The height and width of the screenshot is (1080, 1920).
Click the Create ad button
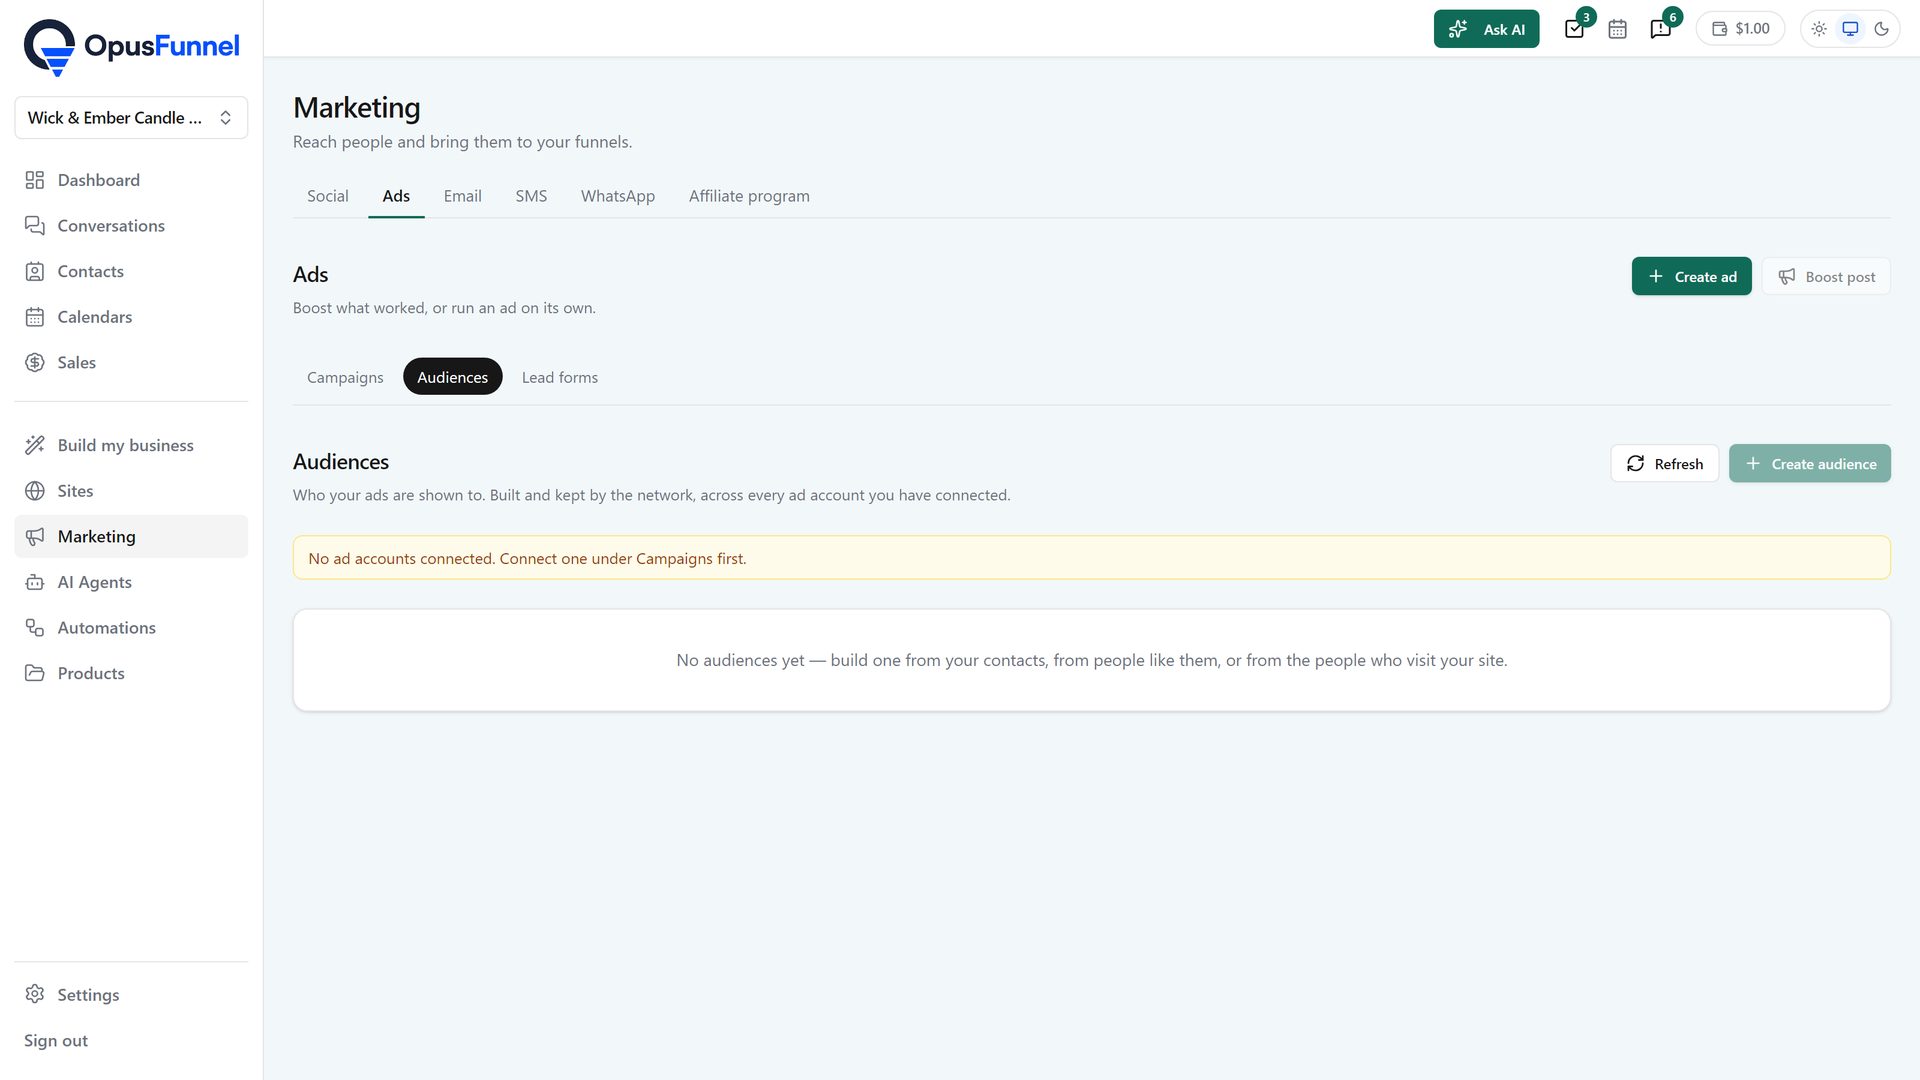[x=1691, y=277]
